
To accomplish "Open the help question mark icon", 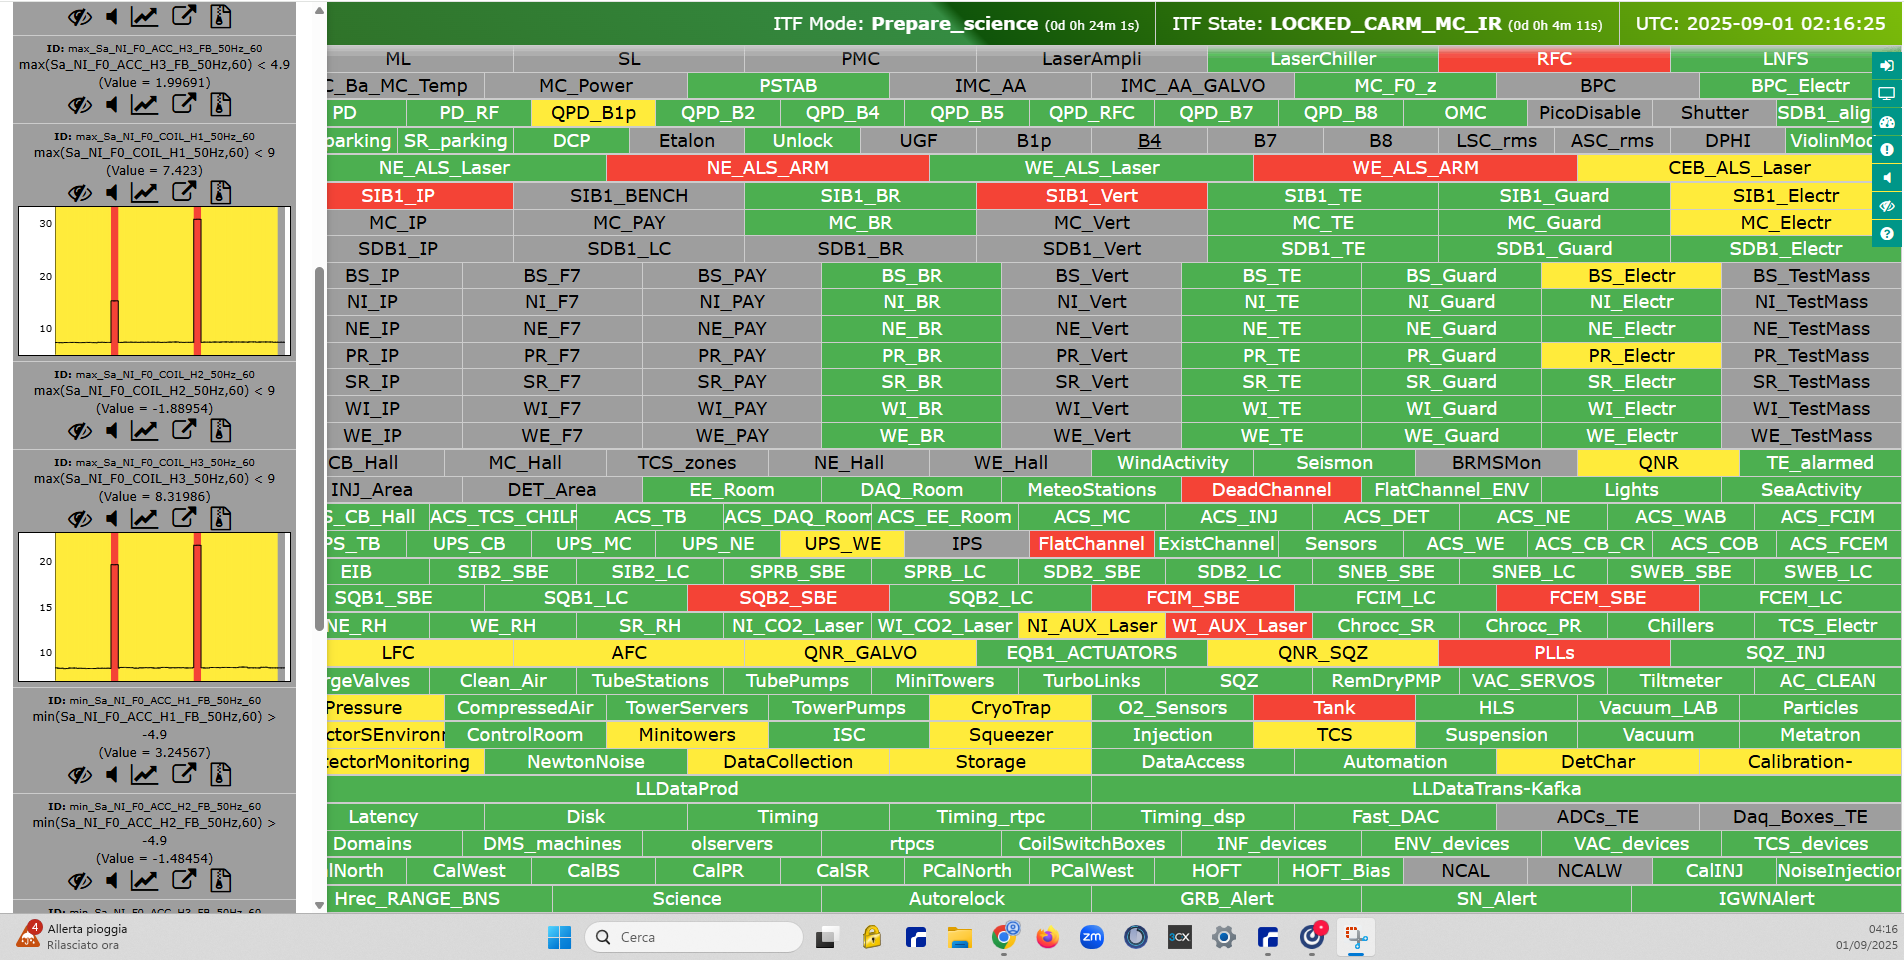I will click(1886, 234).
